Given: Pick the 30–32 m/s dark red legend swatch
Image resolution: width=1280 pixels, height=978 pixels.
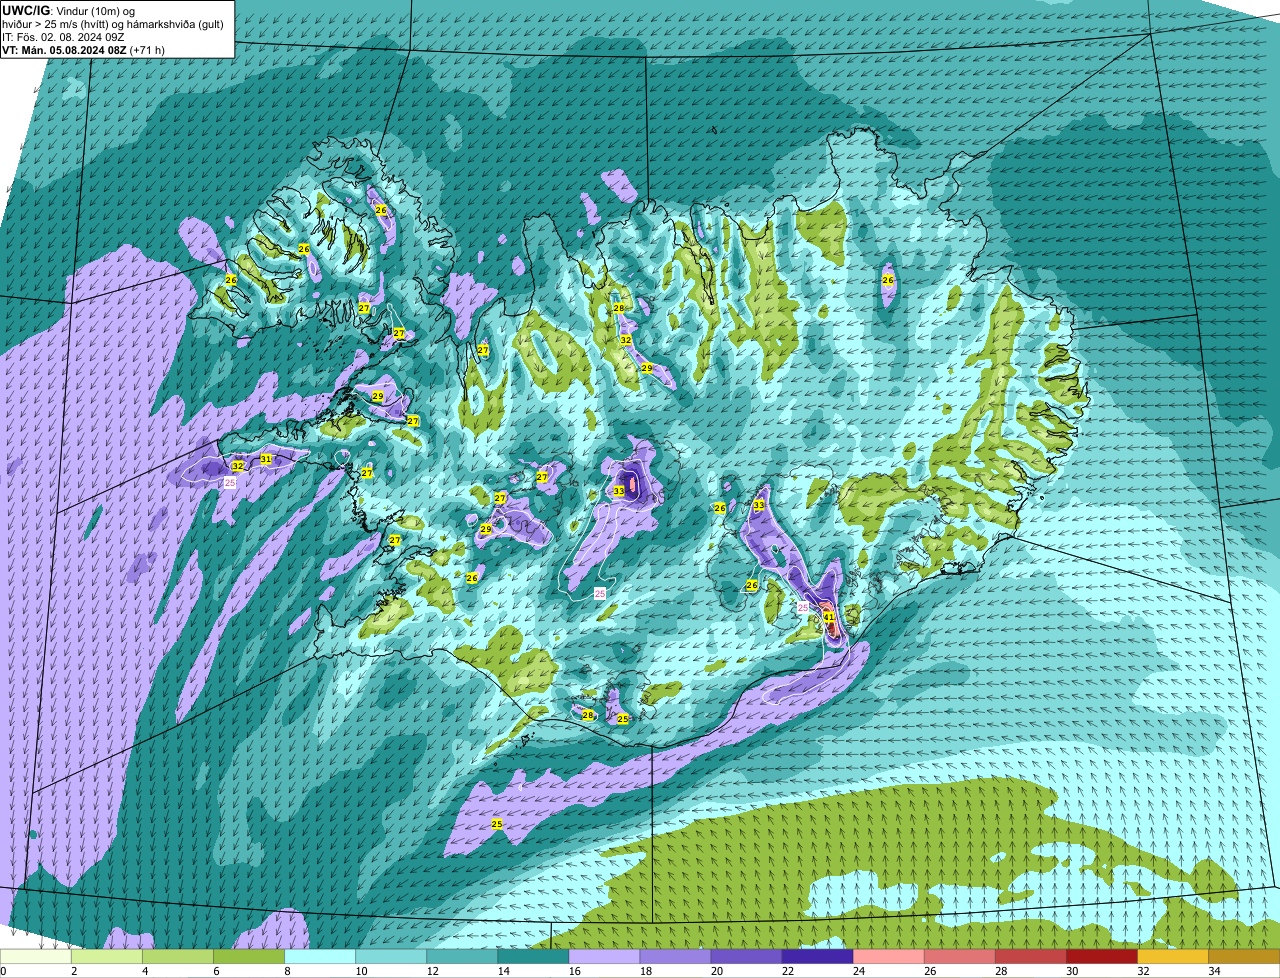Looking at the screenshot, I should point(1101,957).
